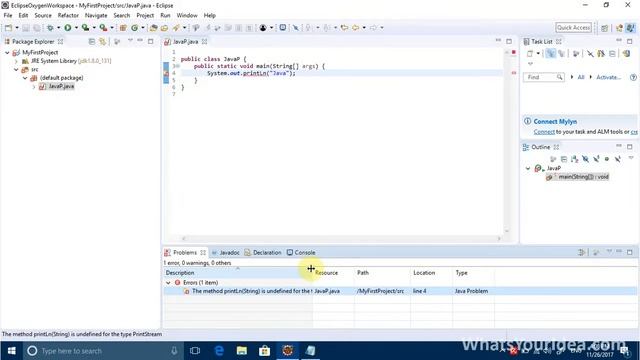Click the Activate... link in Task List
Image resolution: width=640 pixels, height=360 pixels.
pyautogui.click(x=609, y=77)
